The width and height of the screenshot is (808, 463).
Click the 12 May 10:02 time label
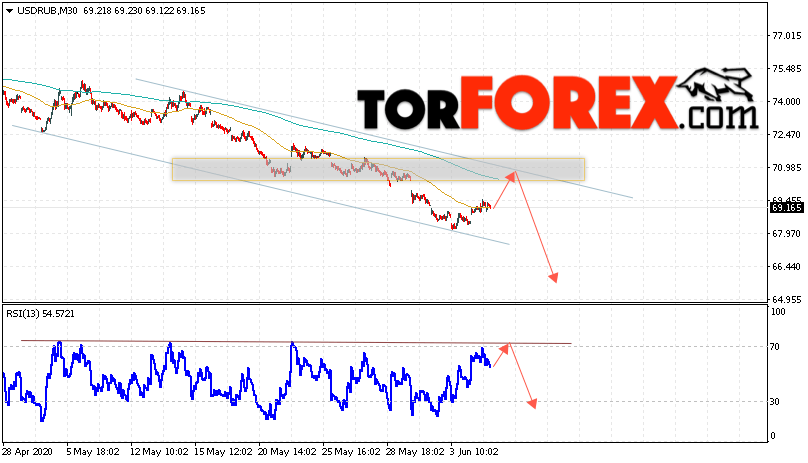(x=159, y=452)
